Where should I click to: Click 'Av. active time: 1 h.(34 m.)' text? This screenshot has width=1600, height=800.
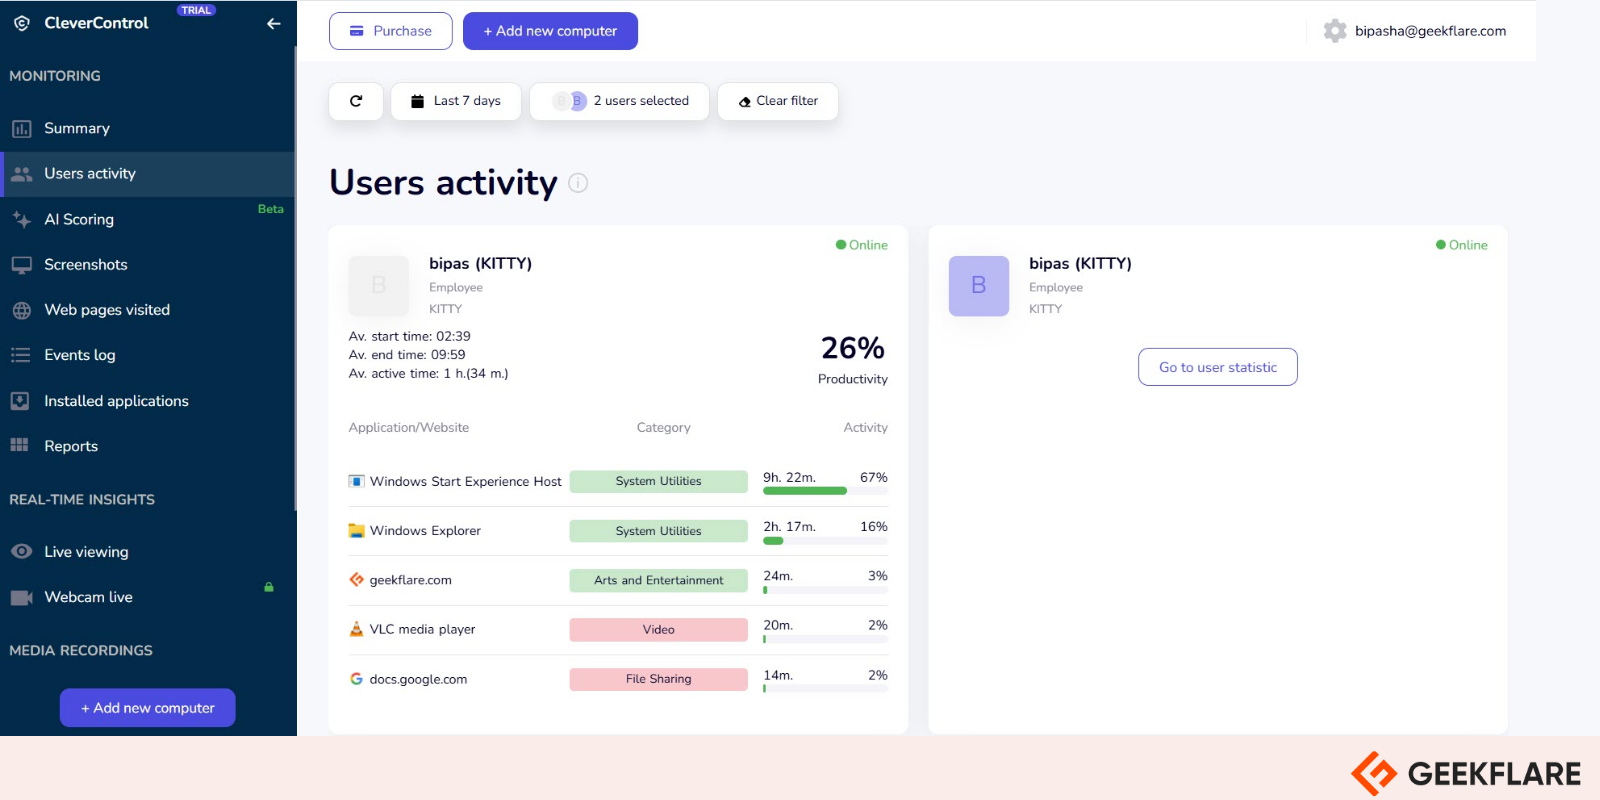click(428, 374)
